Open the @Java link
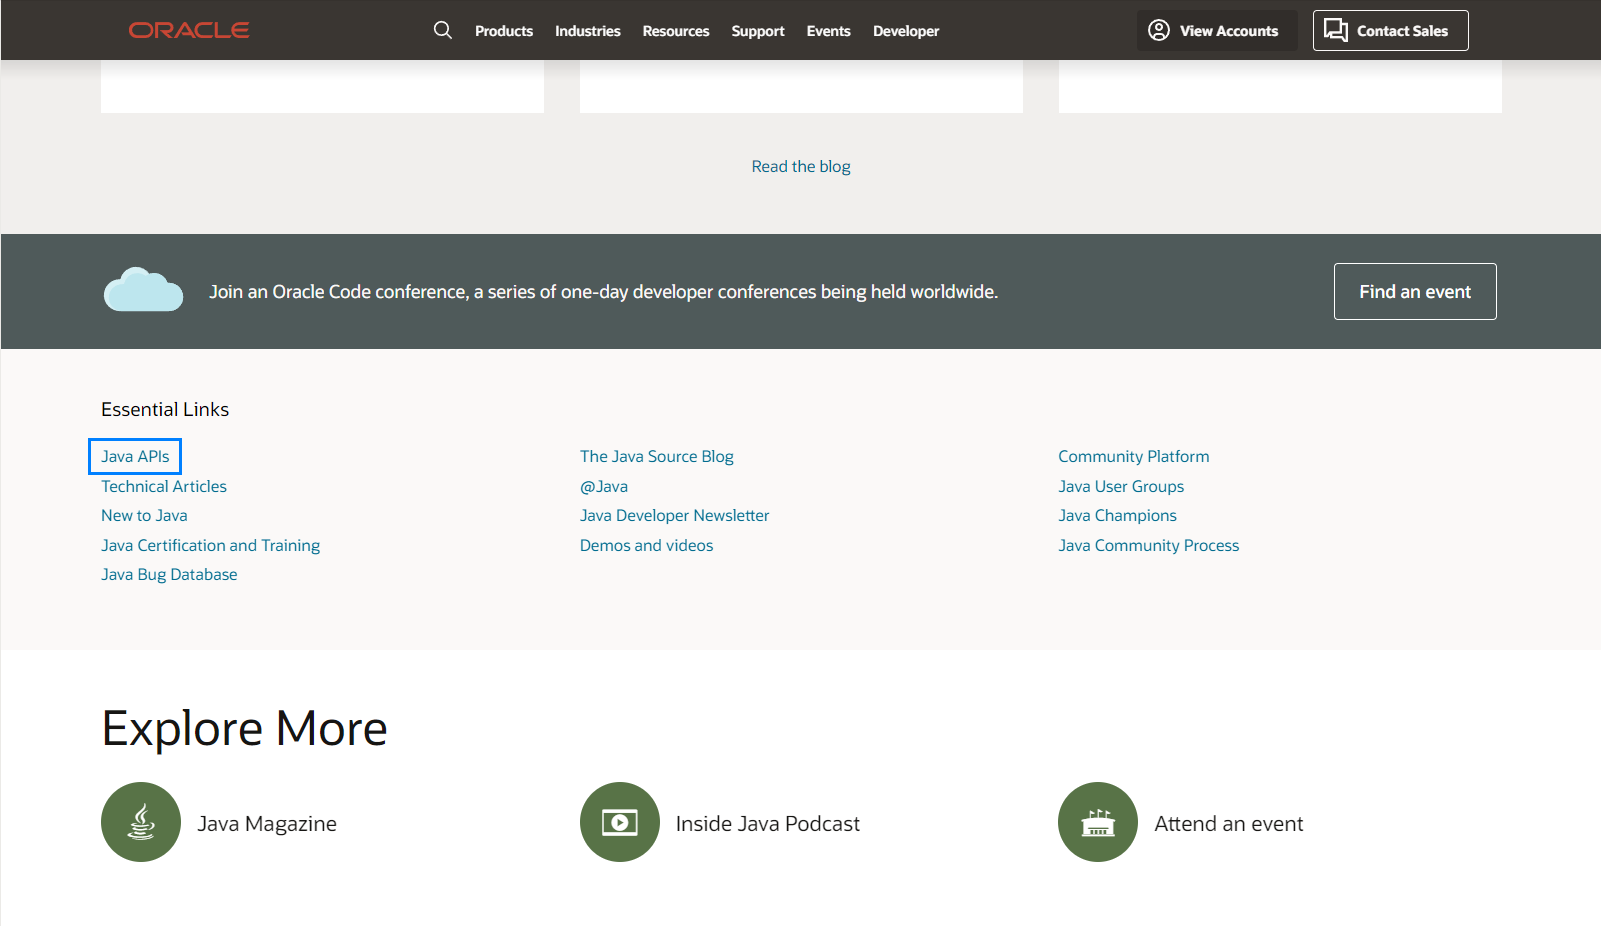 (x=604, y=486)
